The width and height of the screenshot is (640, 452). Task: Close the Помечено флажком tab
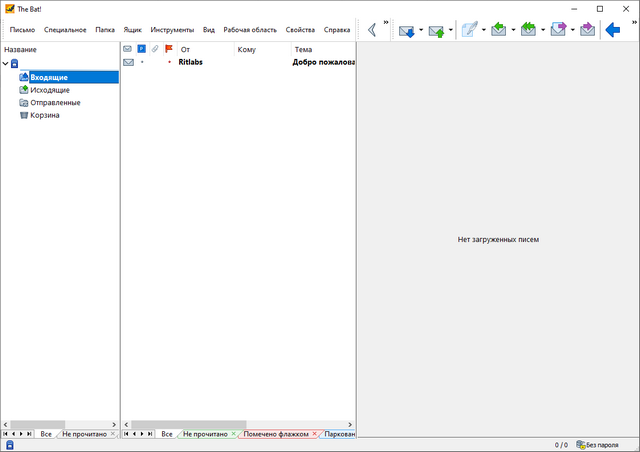314,434
